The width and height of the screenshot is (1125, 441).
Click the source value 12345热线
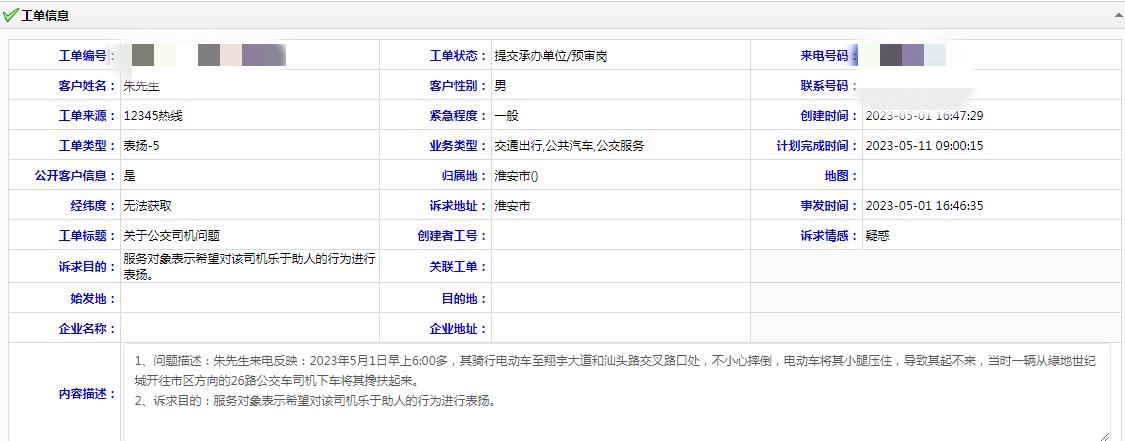pos(153,116)
